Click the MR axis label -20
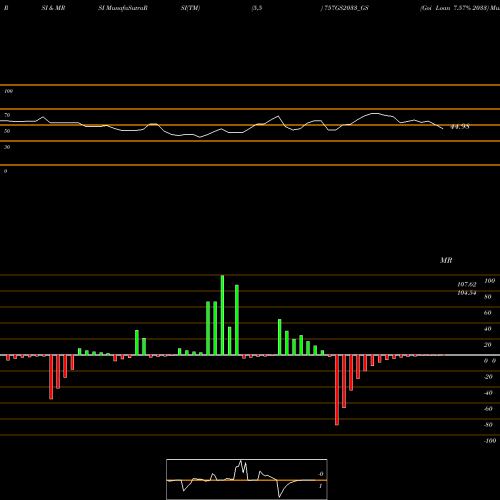The height and width of the screenshot is (500, 500). [x=488, y=377]
